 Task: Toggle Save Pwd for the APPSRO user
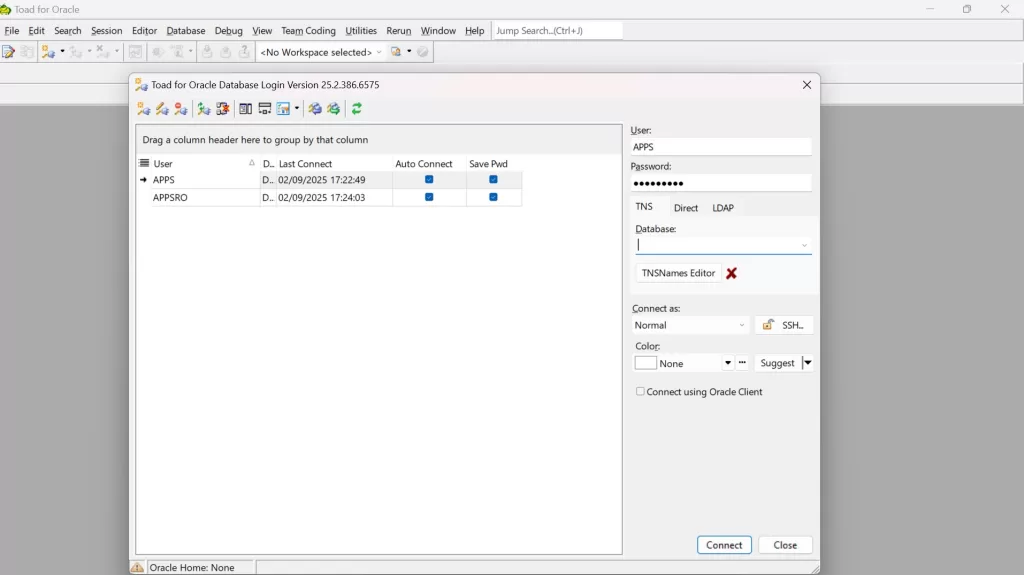[x=493, y=197]
